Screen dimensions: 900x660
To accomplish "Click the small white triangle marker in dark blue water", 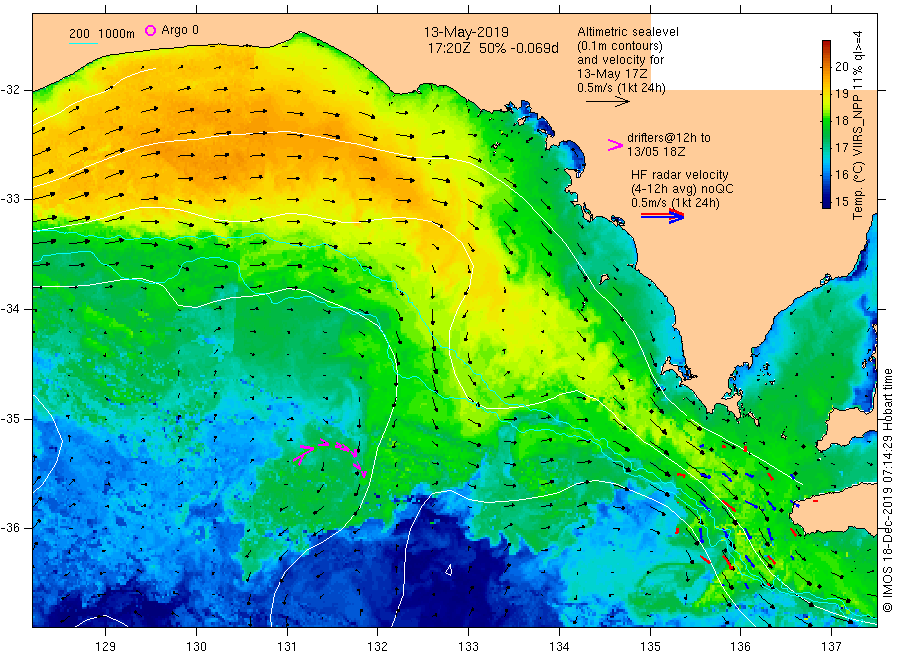I will [x=449, y=569].
